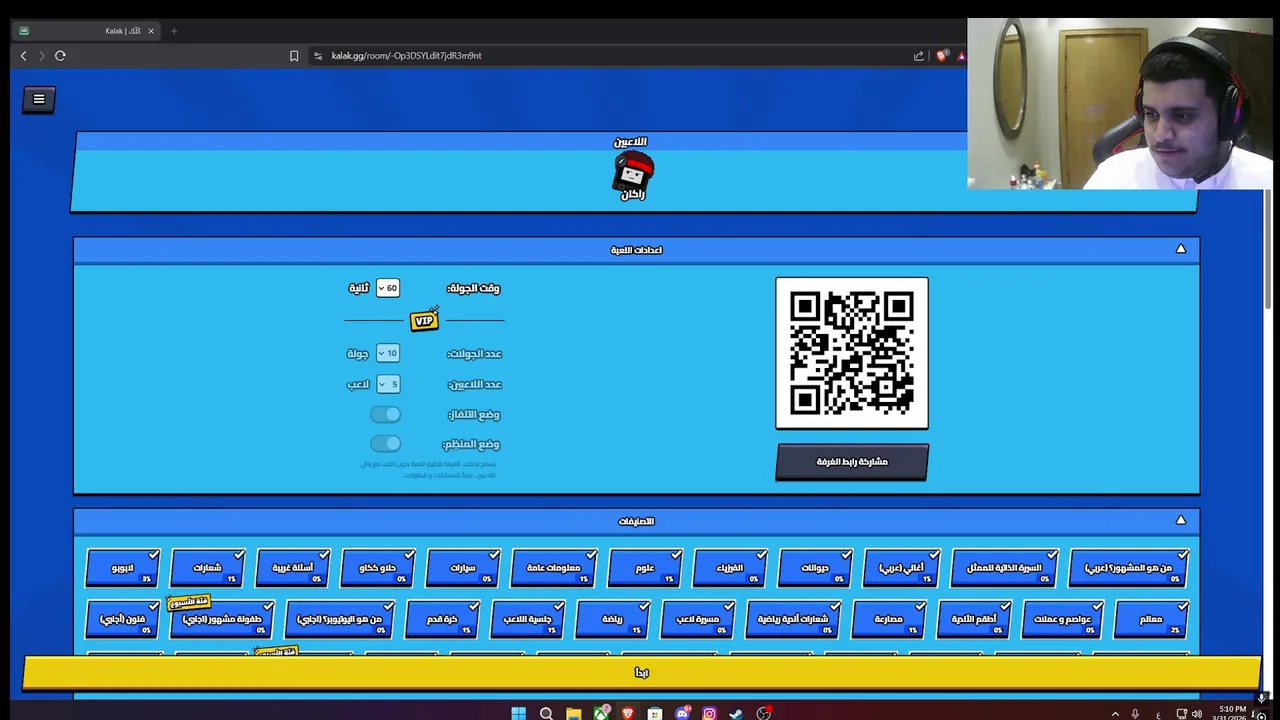Uncheck the أطقم الأندية category card
The image size is (1280, 720).
point(973,619)
